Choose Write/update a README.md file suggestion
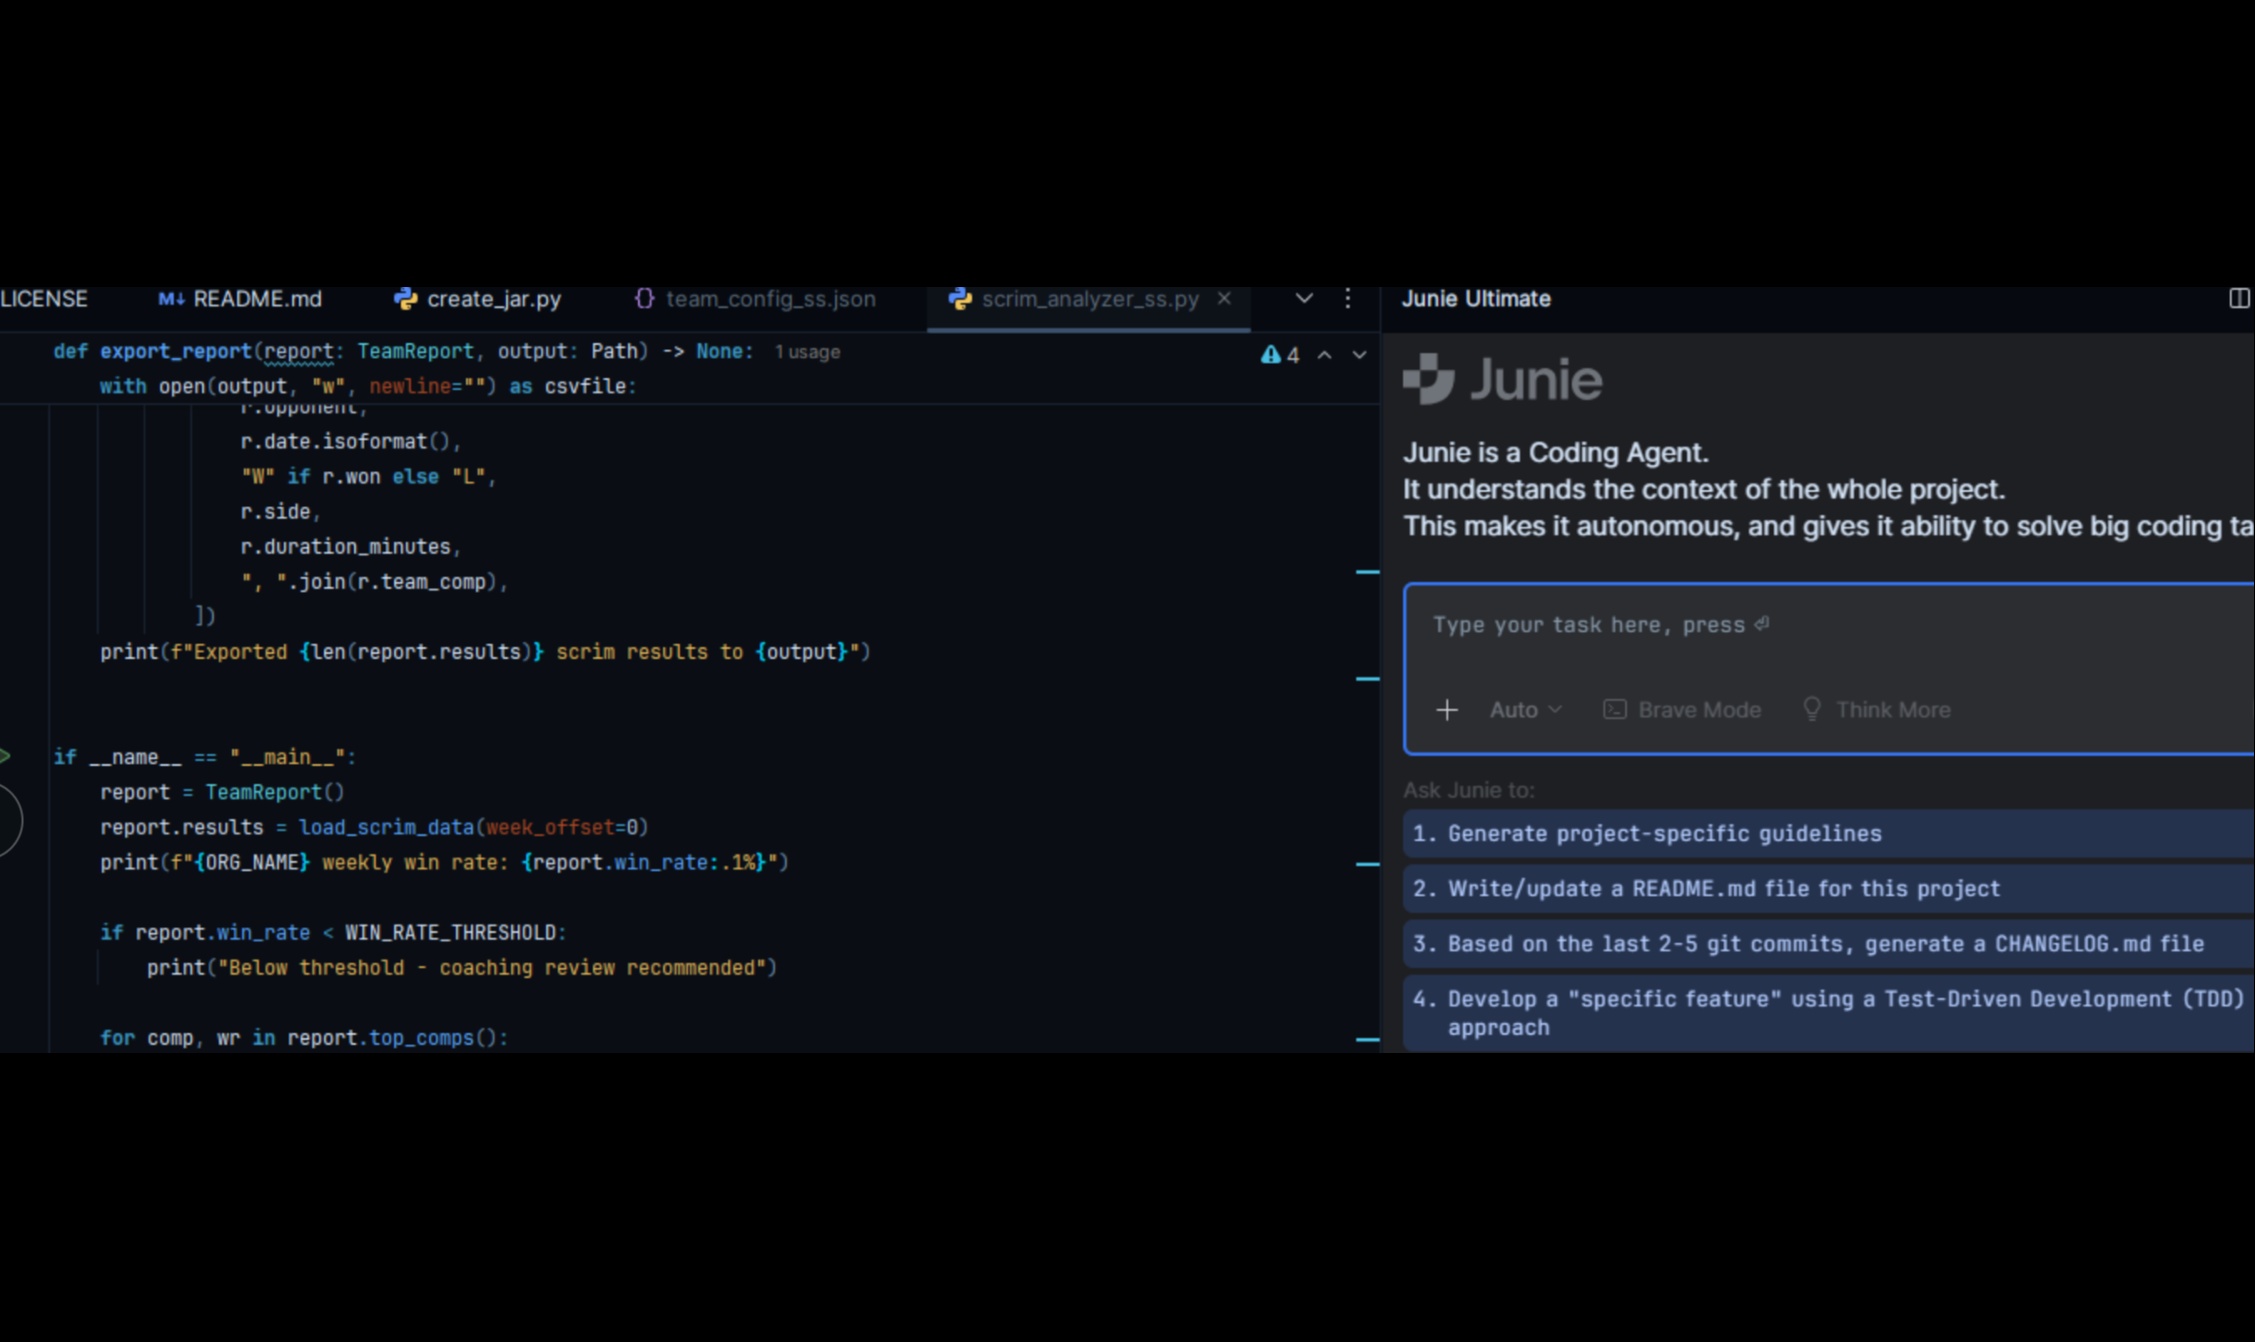Screen dimensions: 2255x1342 [x=1828, y=889]
